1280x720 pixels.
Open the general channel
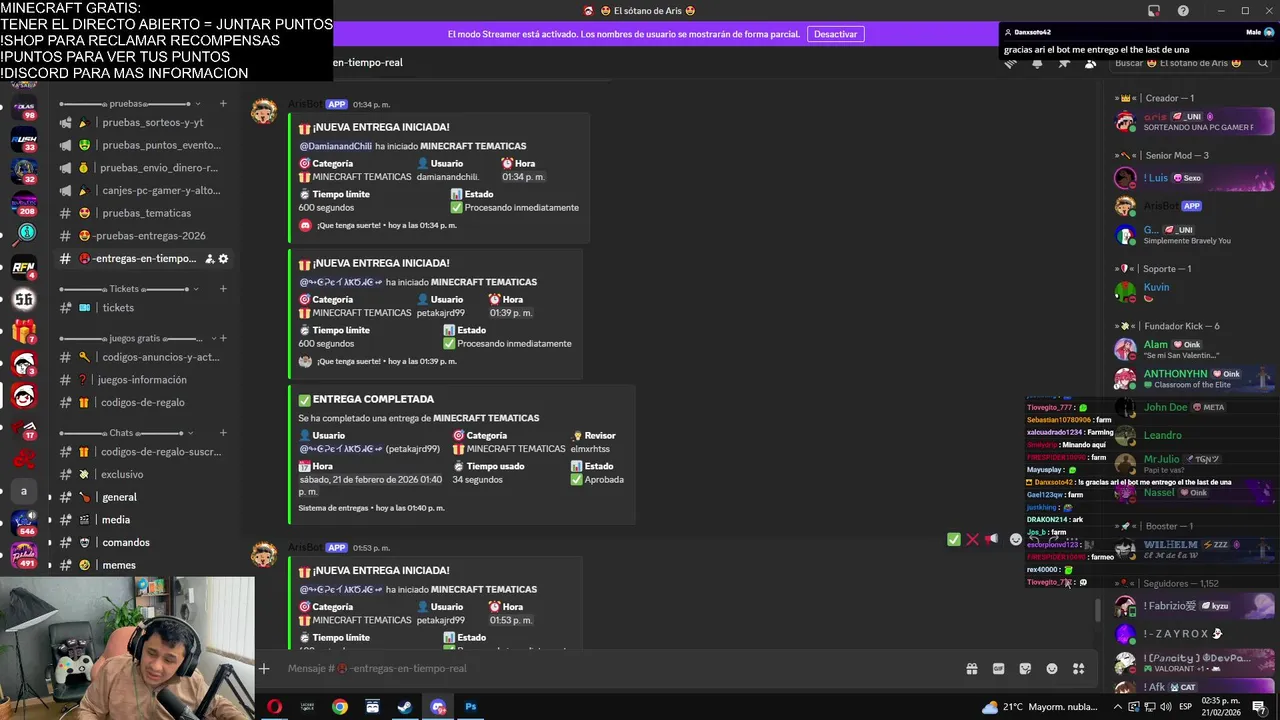[x=145, y=497]
